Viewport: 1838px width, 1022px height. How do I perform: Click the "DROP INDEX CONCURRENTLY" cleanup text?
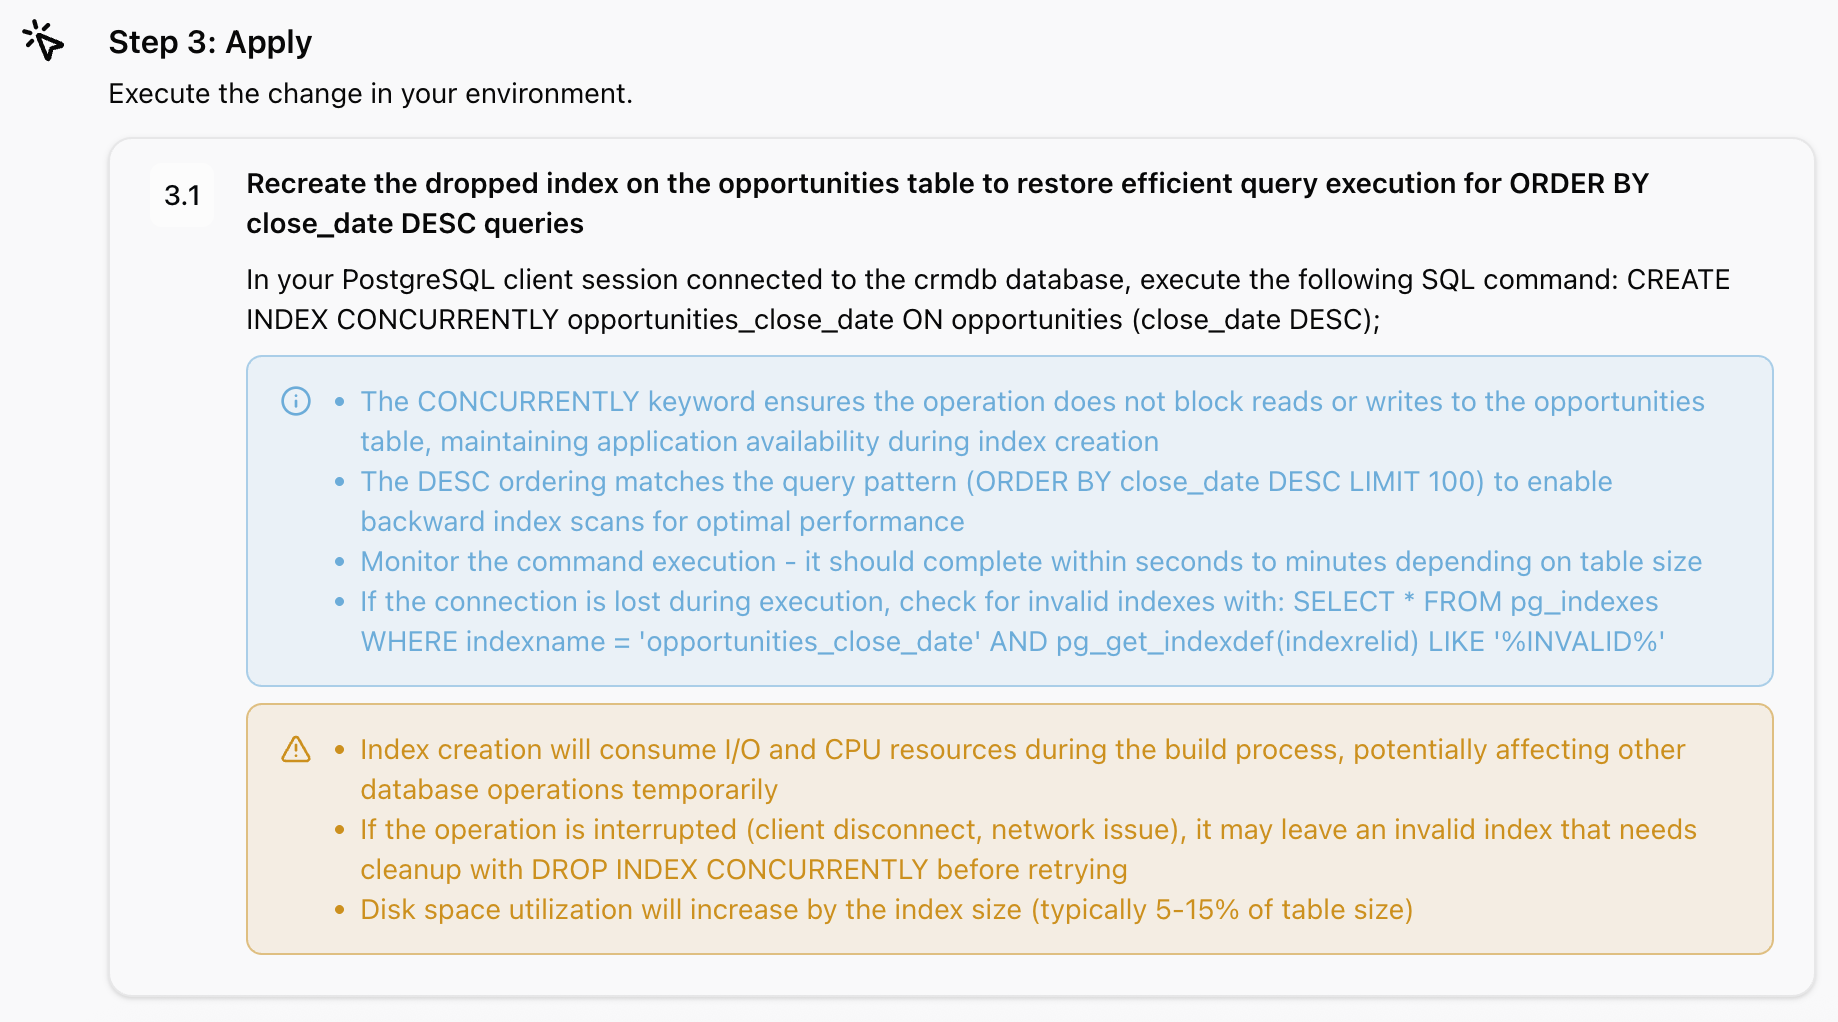coord(730,870)
